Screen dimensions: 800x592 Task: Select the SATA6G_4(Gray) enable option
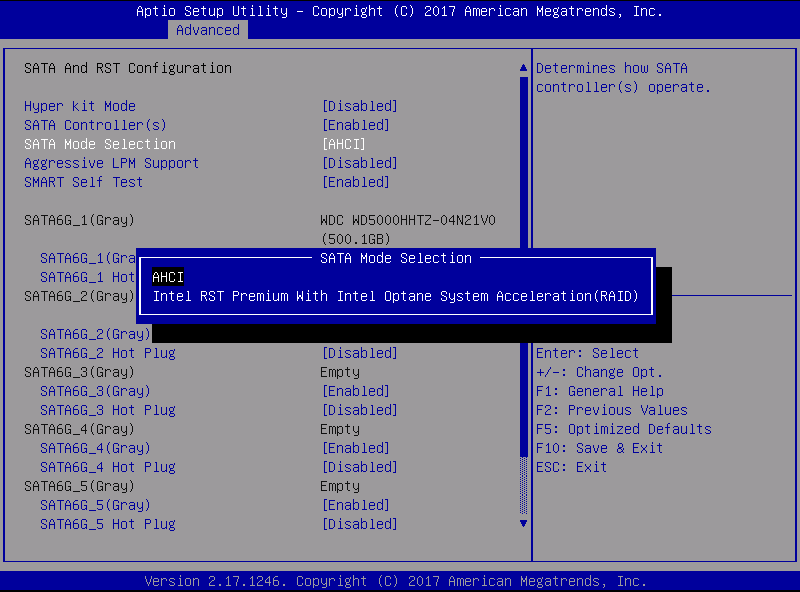coord(95,448)
